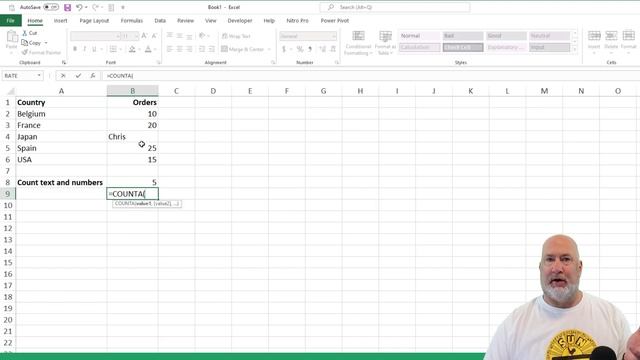This screenshot has width=640, height=360.
Task: Click the Top Align icon
Action: click(170, 36)
